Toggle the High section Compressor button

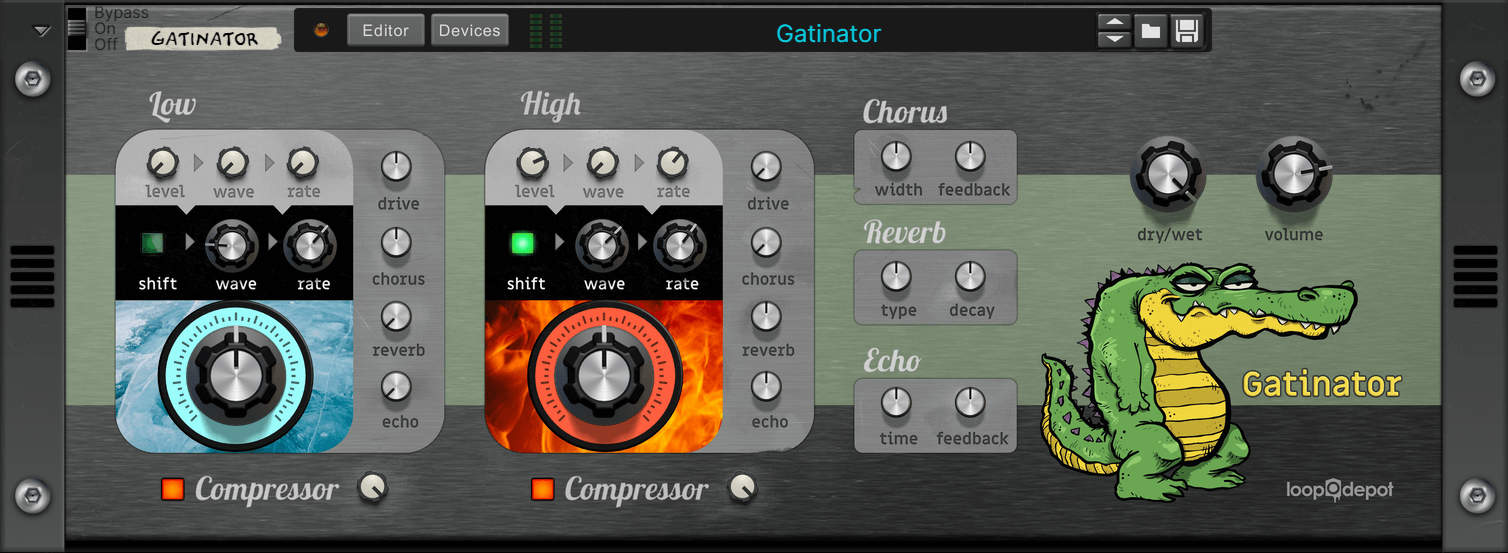click(543, 489)
